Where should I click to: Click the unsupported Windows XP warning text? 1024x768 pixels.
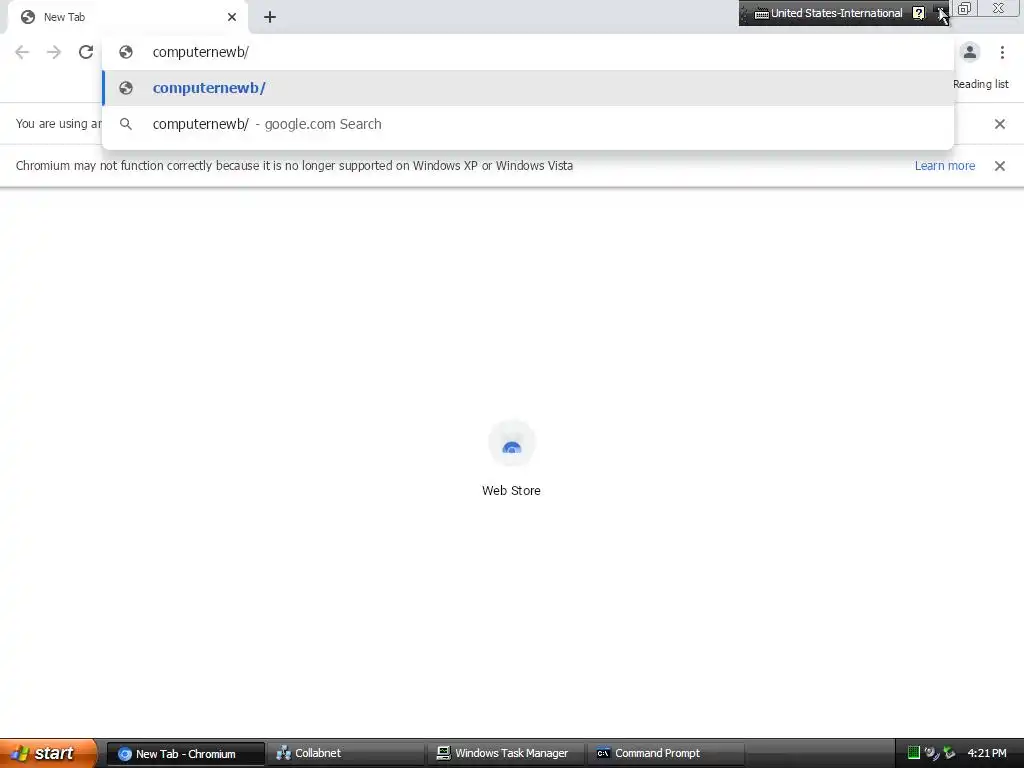[294, 166]
